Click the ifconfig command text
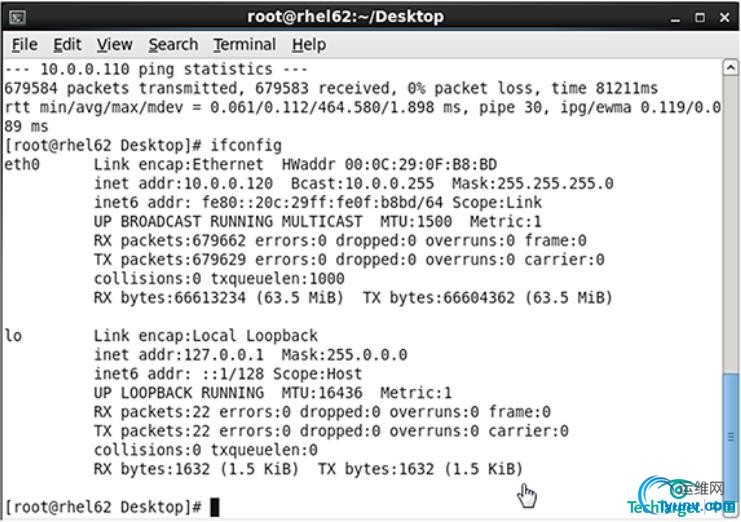Image resolution: width=741 pixels, height=522 pixels. pyautogui.click(x=246, y=145)
